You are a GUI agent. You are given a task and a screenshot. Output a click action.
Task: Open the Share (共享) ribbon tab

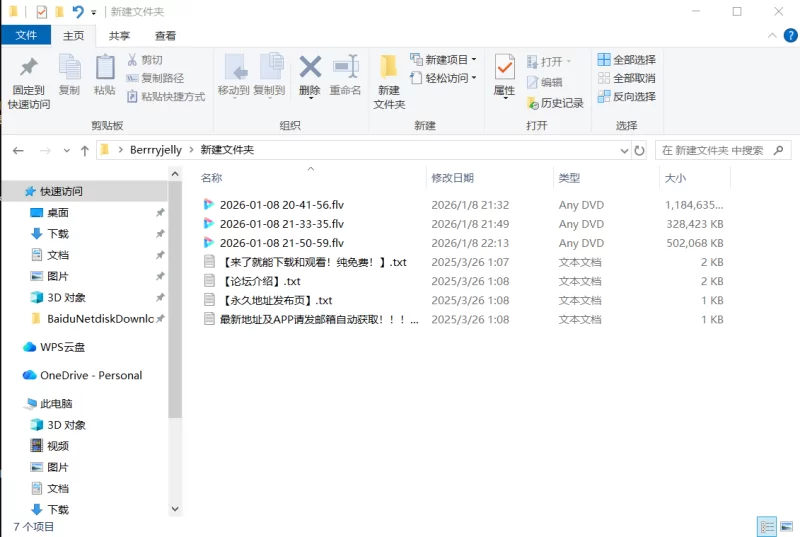tap(119, 35)
